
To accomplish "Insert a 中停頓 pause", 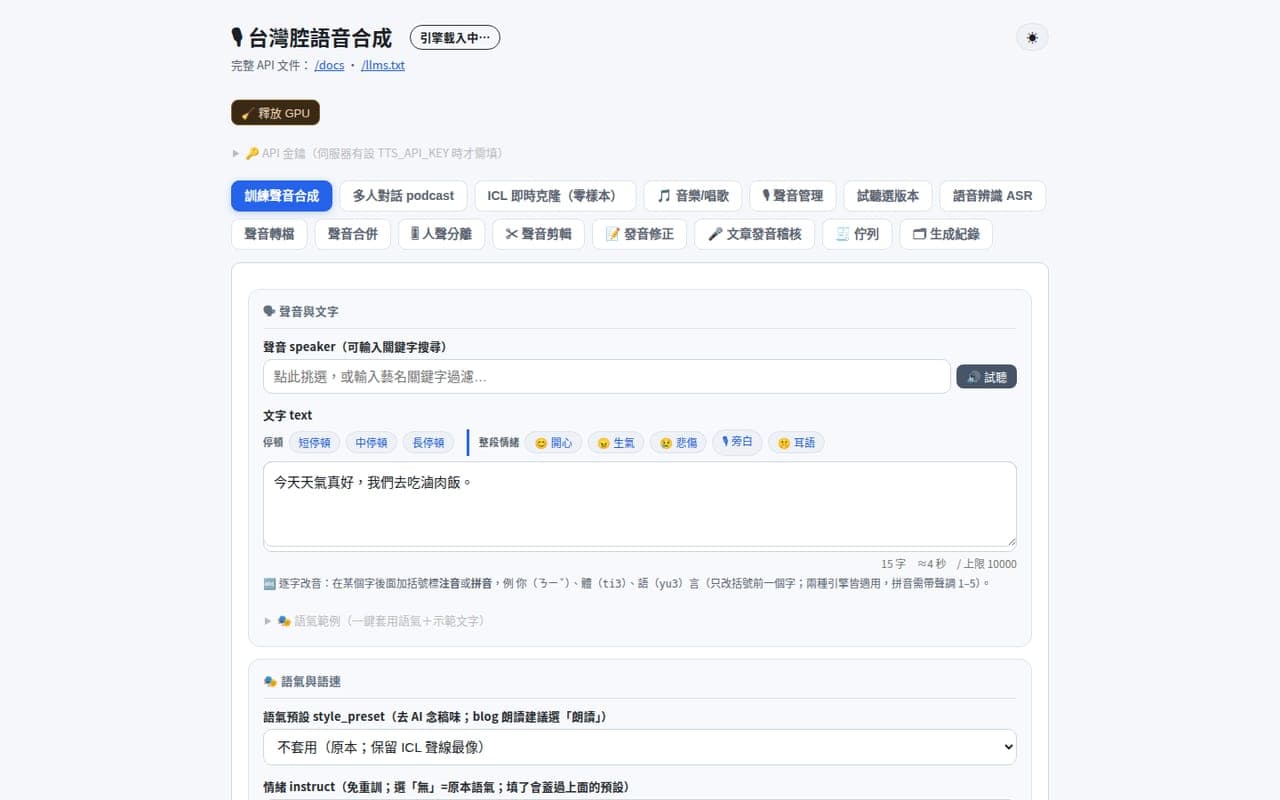I will click(x=371, y=442).
